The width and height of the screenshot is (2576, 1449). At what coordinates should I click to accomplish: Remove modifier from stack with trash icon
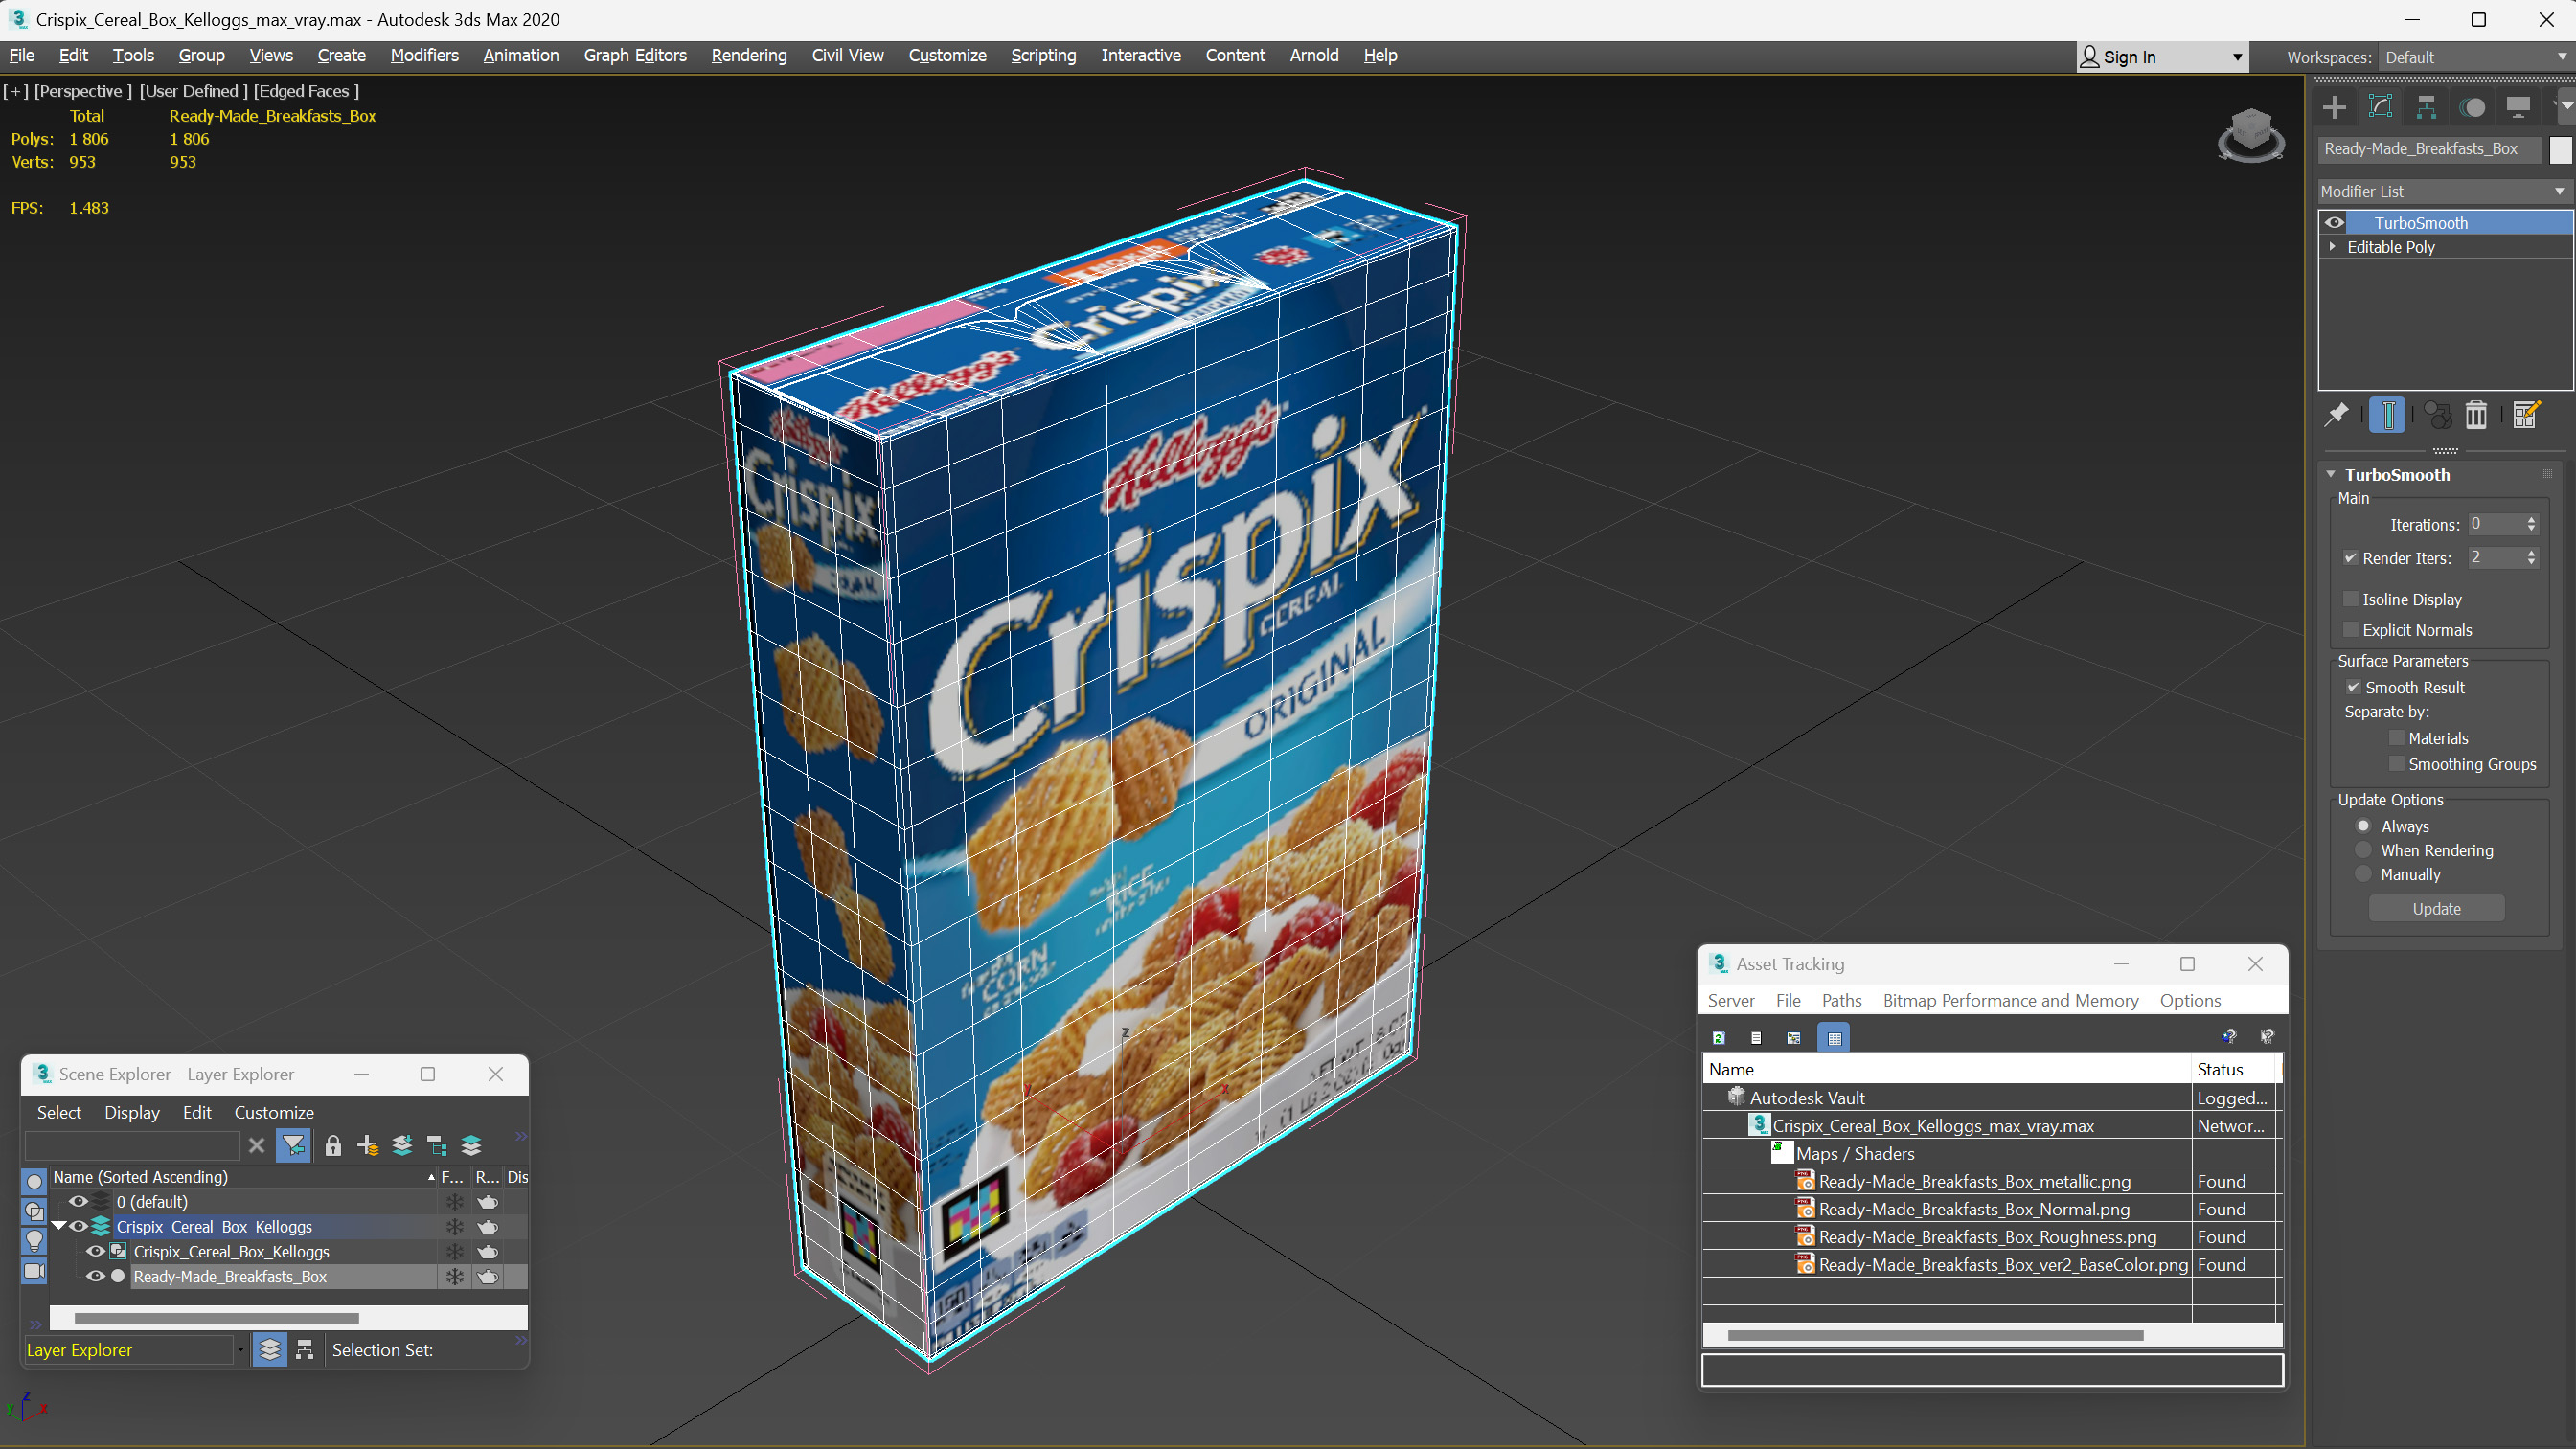coord(2476,414)
